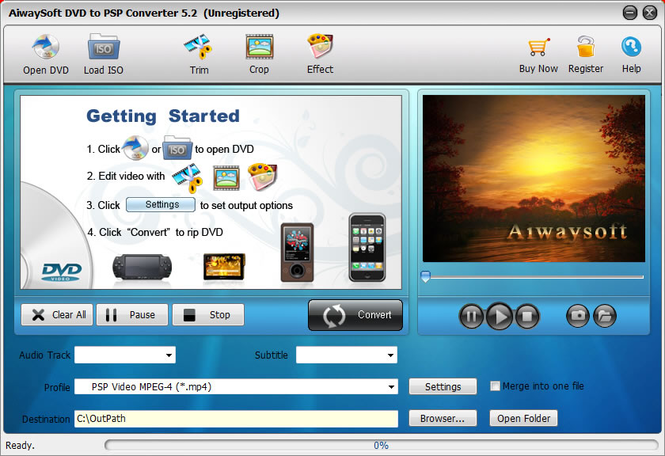Click the ISO folder icon in Getting Started
665x456 pixels.
(x=177, y=148)
